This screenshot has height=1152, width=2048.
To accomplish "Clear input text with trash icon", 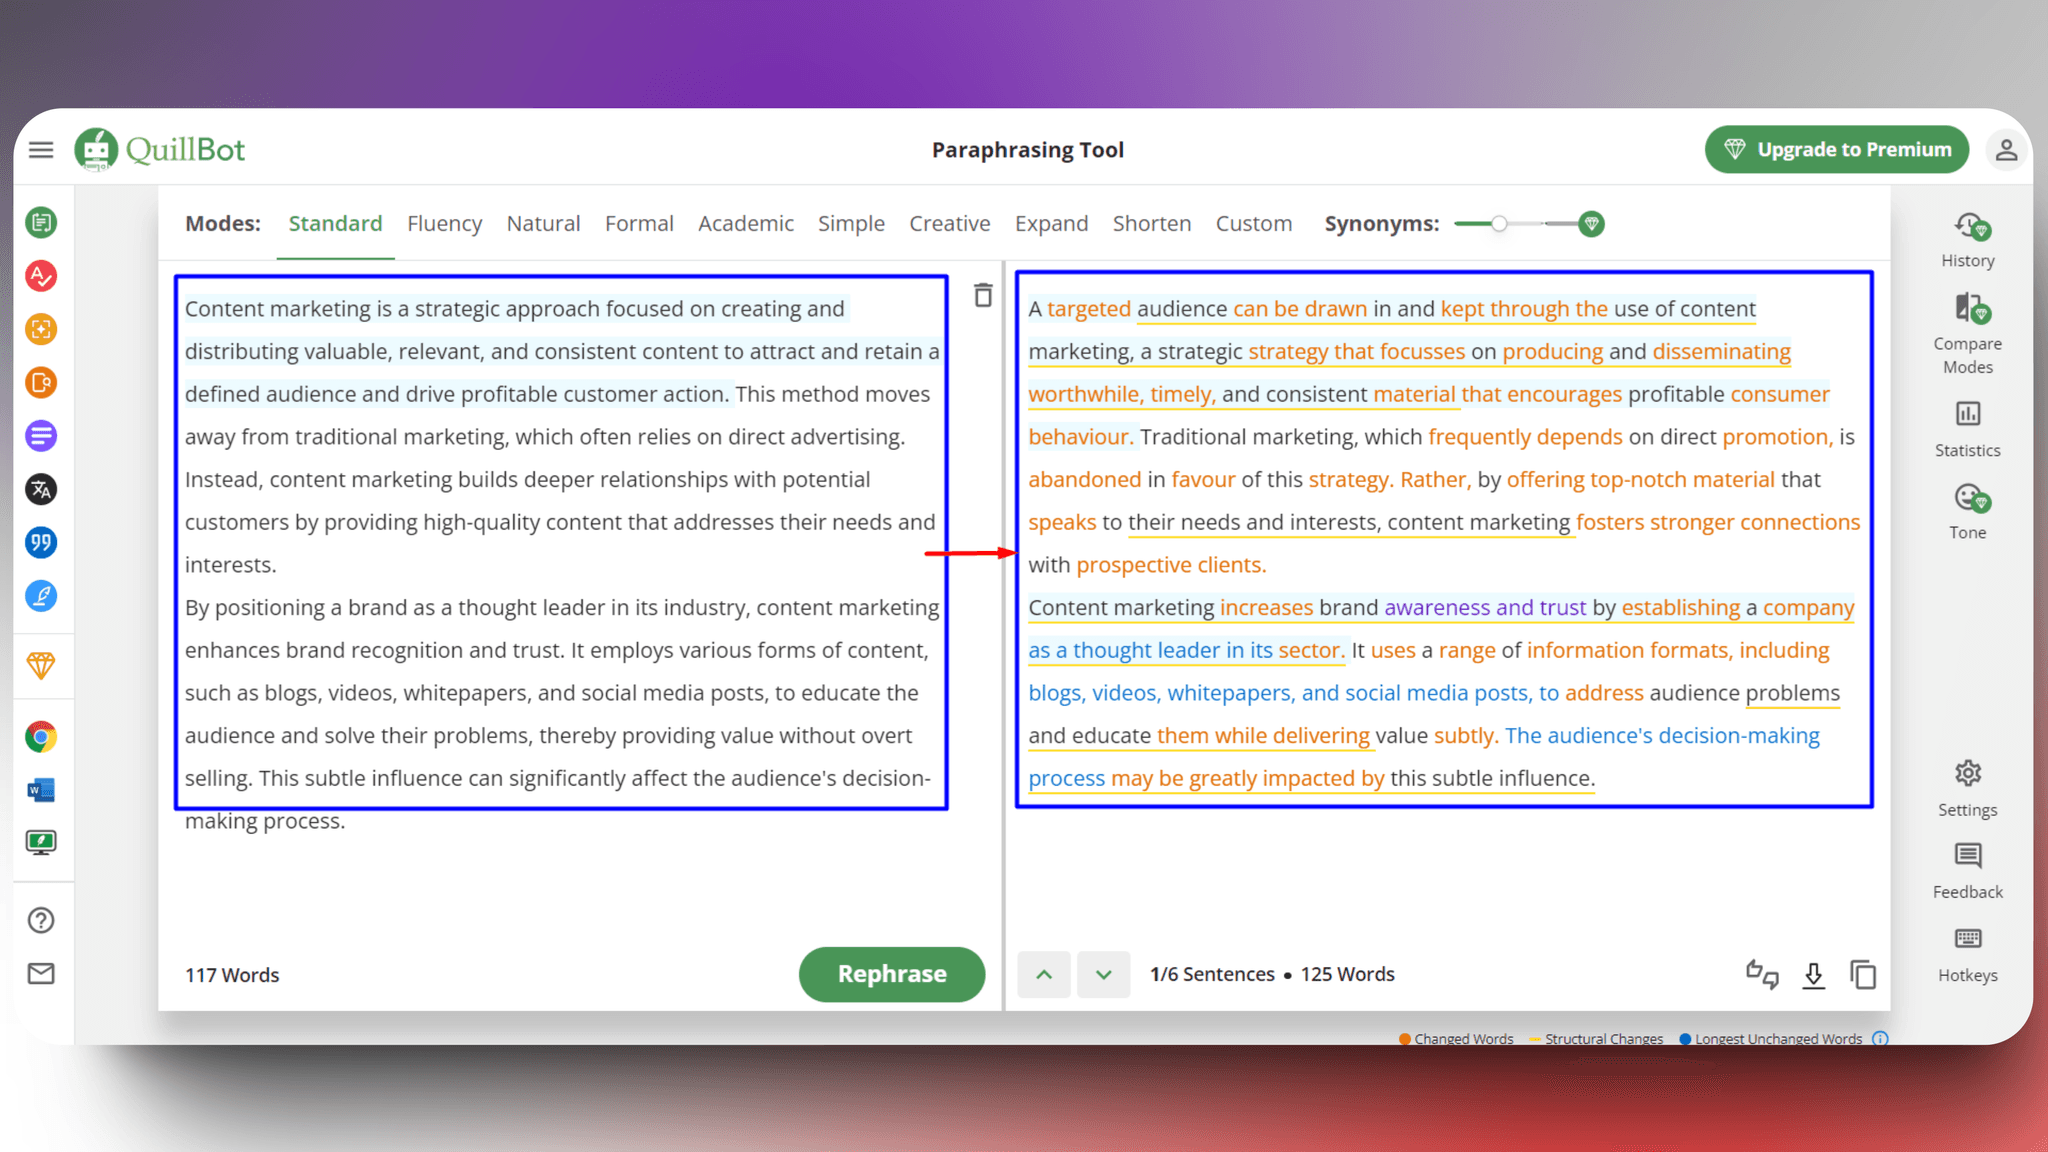I will tap(983, 296).
